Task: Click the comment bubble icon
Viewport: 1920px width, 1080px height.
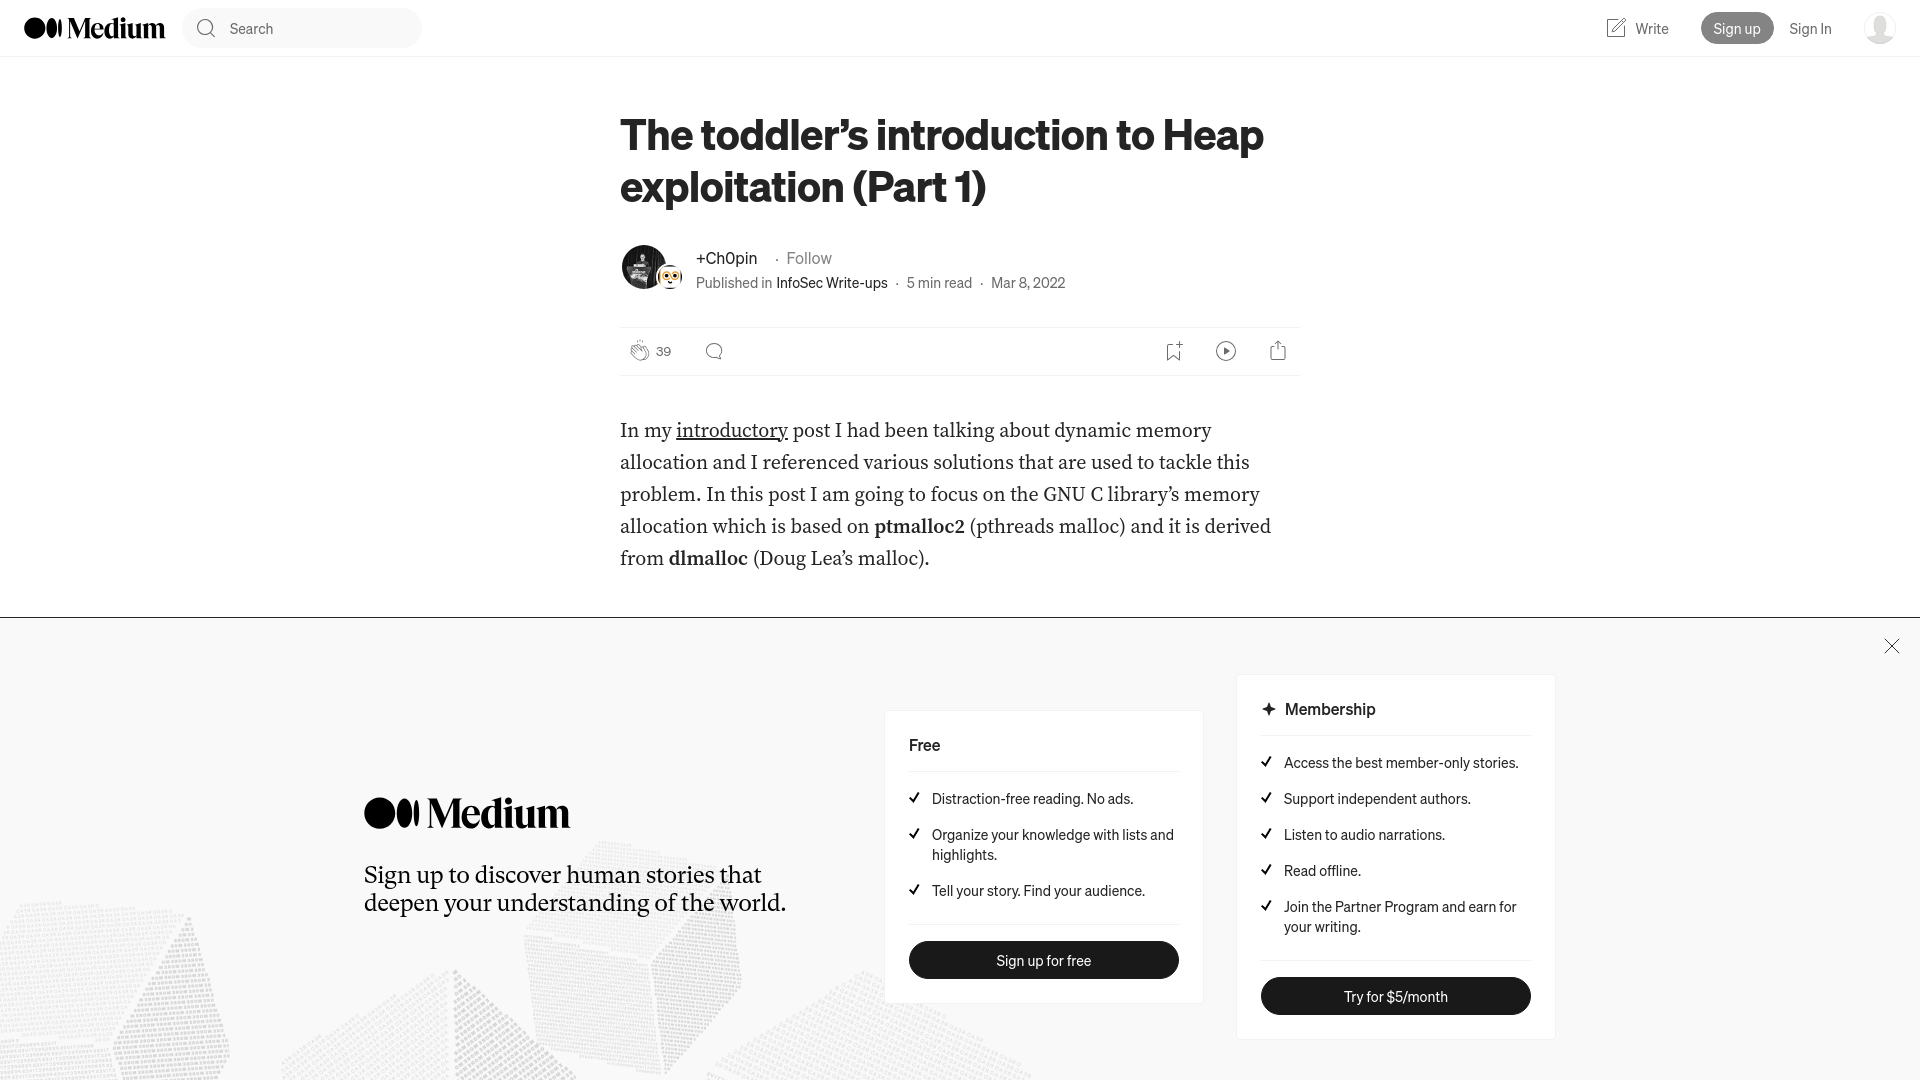Action: pyautogui.click(x=715, y=351)
